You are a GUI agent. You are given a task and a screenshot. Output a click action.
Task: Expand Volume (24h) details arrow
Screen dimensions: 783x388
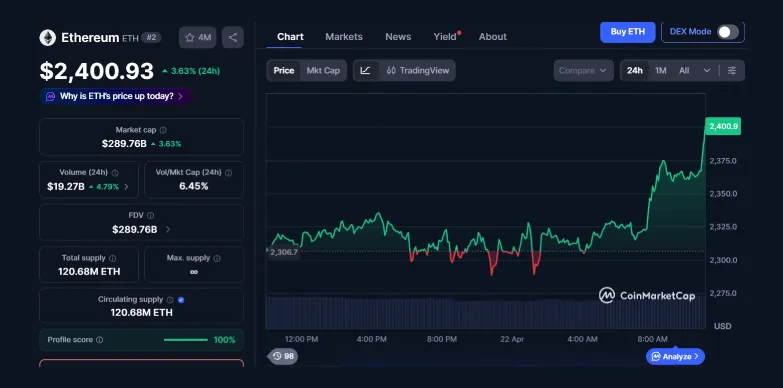pos(126,187)
